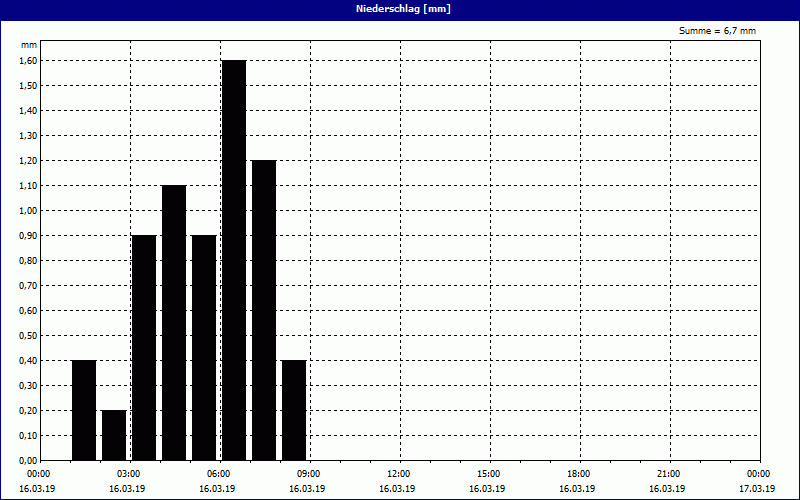Click the 0,90 bar starting at 03:00
Image resolution: width=800 pixels, height=500 pixels.
tap(144, 347)
